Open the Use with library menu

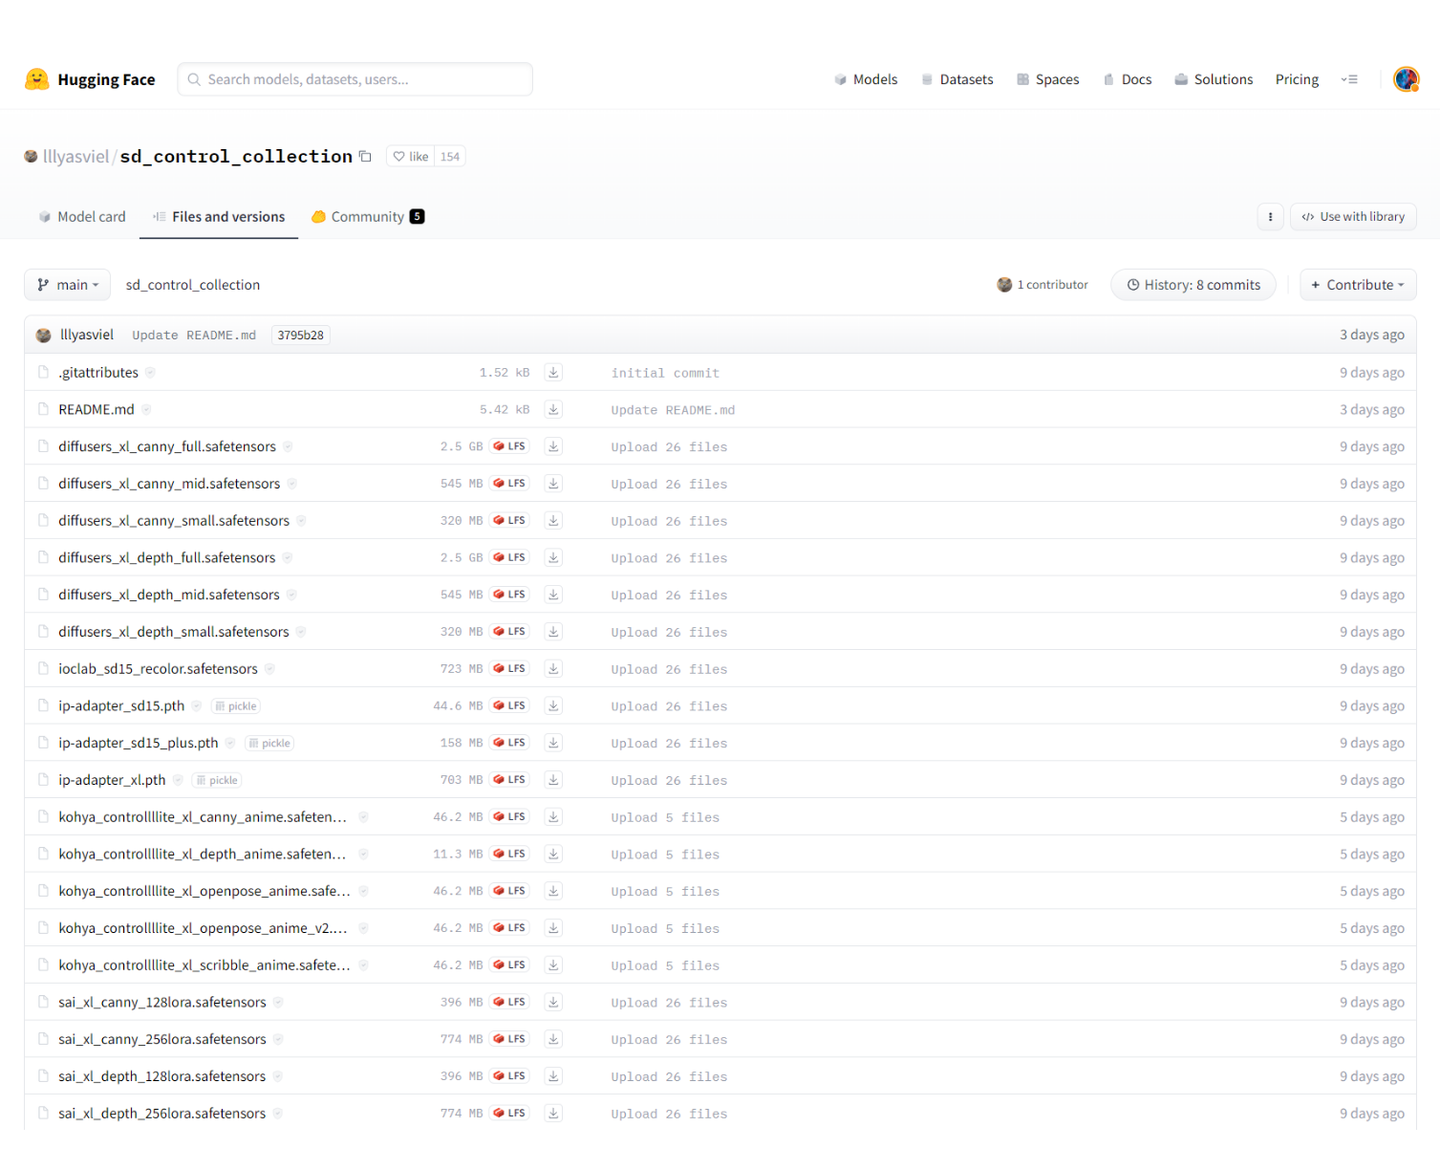coord(1353,216)
